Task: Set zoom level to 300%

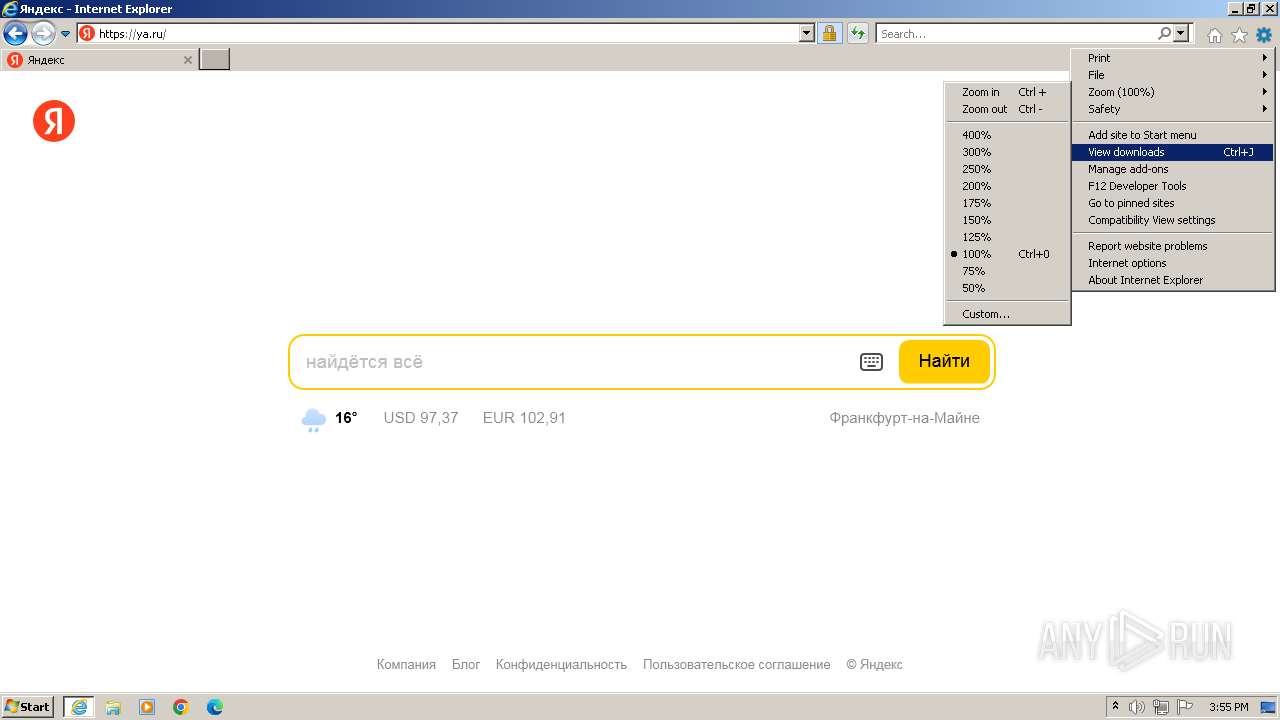Action: click(x=1007, y=152)
